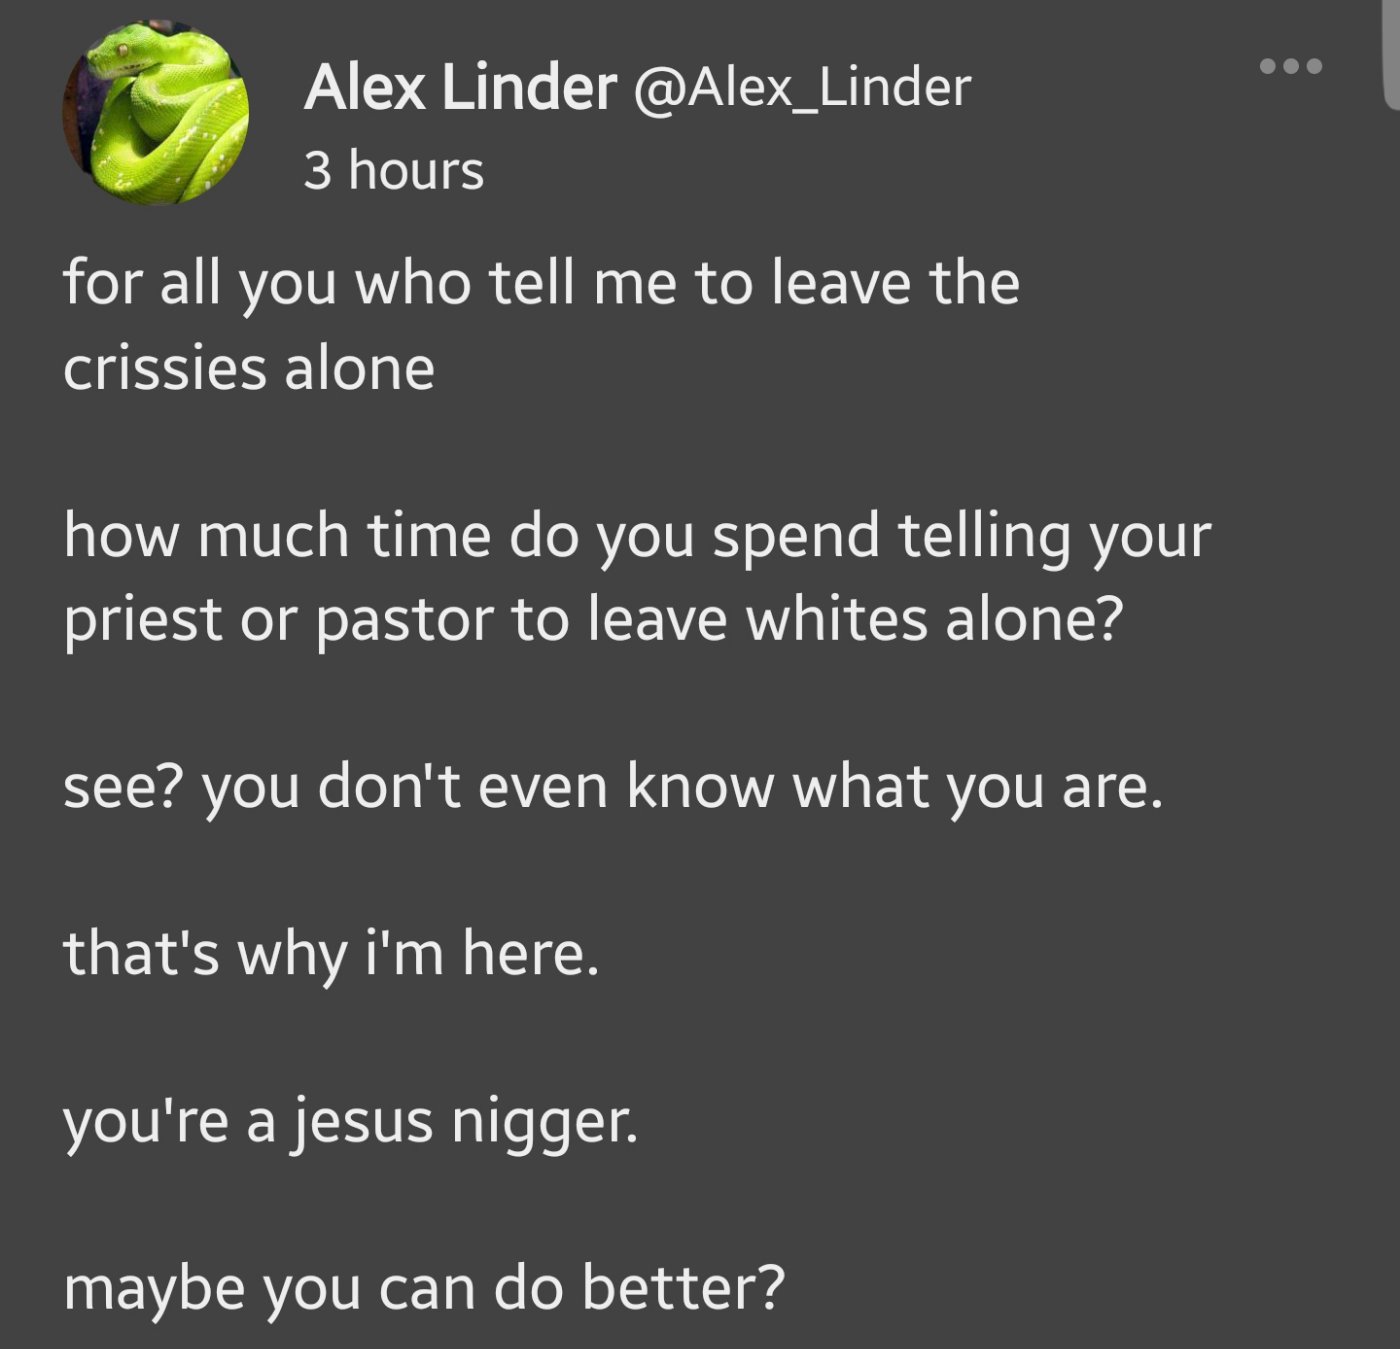Open the bold Alex Linder display name
The height and width of the screenshot is (1349, 1400).
point(460,88)
